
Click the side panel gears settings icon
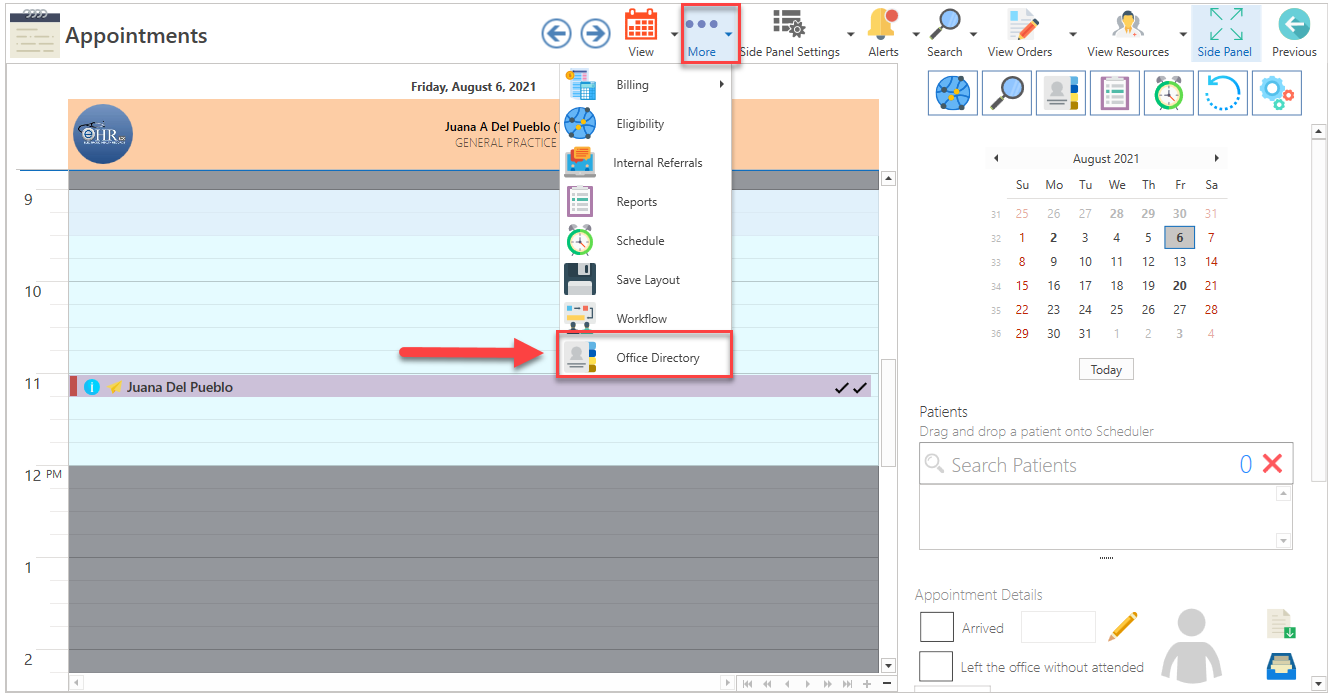[x=1277, y=93]
